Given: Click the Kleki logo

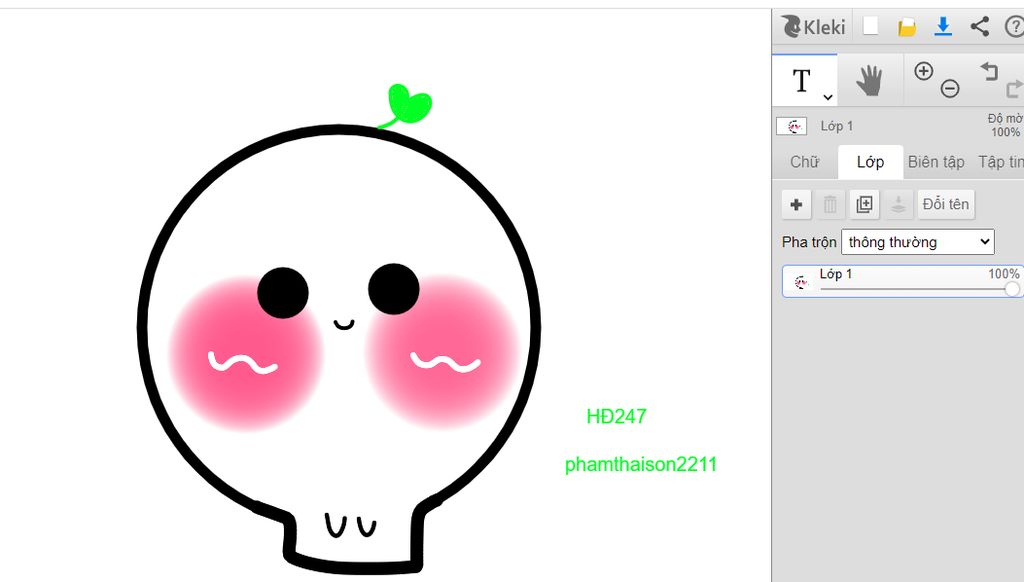Looking at the screenshot, I should point(813,27).
